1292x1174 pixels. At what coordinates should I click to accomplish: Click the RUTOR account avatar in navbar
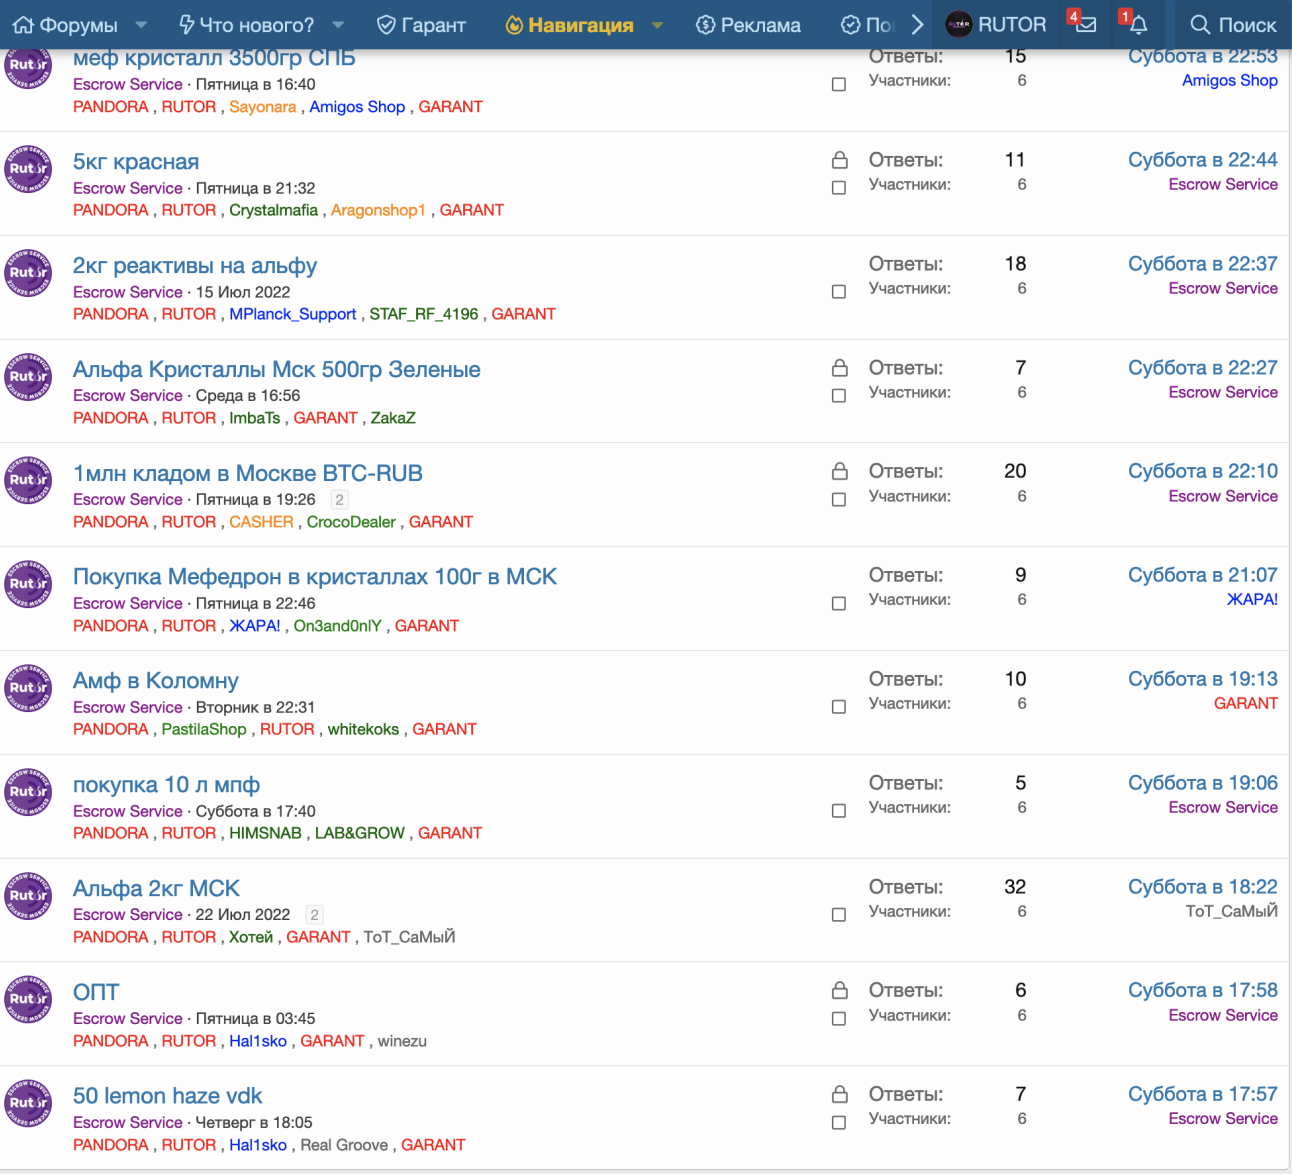(x=958, y=25)
